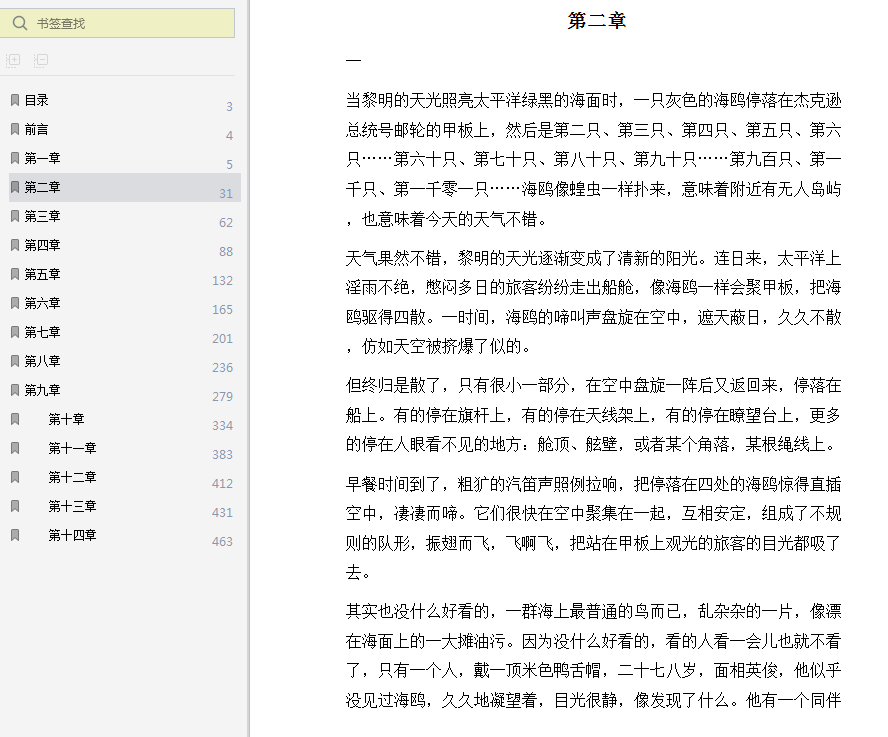Click page number 412 for 第十二章
The width and height of the screenshot is (888, 737).
click(x=223, y=484)
